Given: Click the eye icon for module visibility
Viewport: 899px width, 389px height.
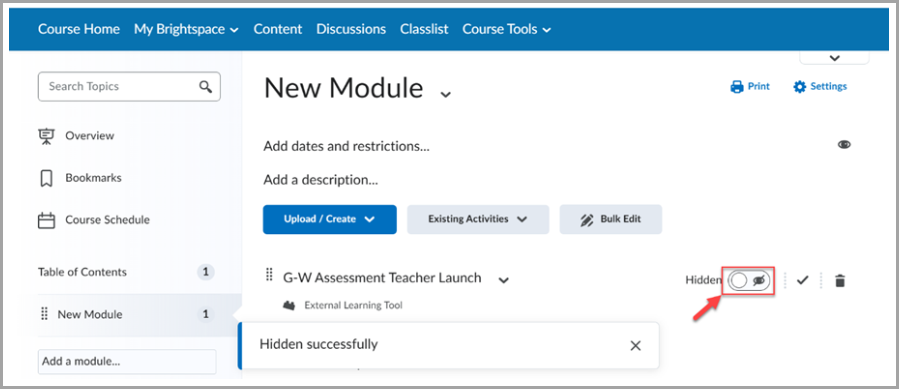Looking at the screenshot, I should tap(844, 145).
